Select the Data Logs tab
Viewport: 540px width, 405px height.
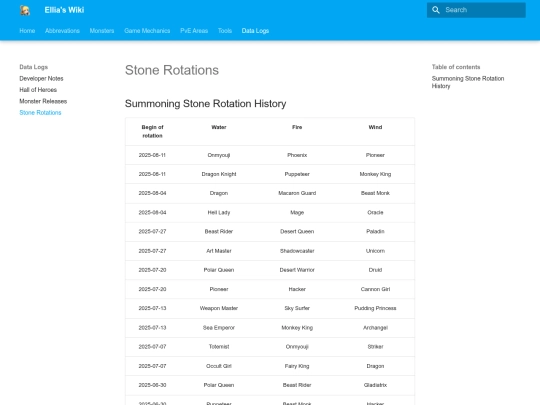click(255, 31)
